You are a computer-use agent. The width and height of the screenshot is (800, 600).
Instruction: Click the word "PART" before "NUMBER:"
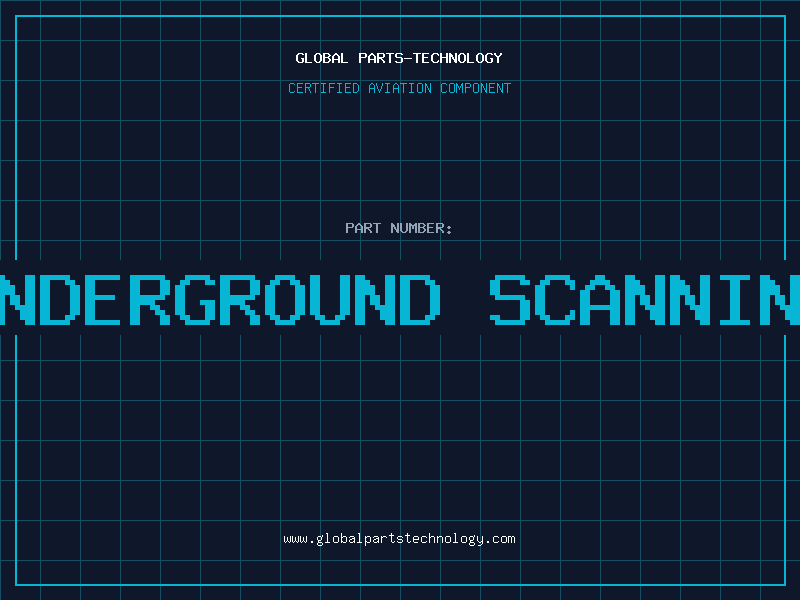click(363, 228)
